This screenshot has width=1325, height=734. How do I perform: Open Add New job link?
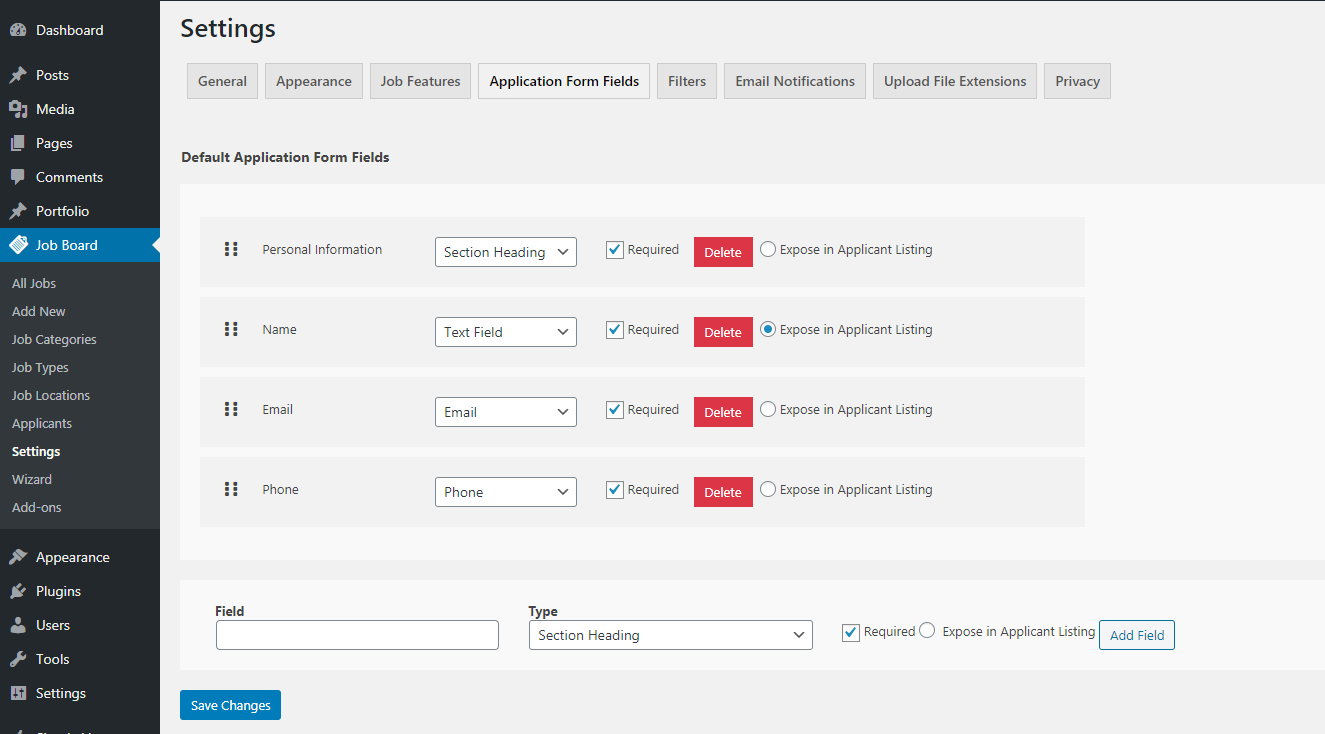[x=39, y=311]
